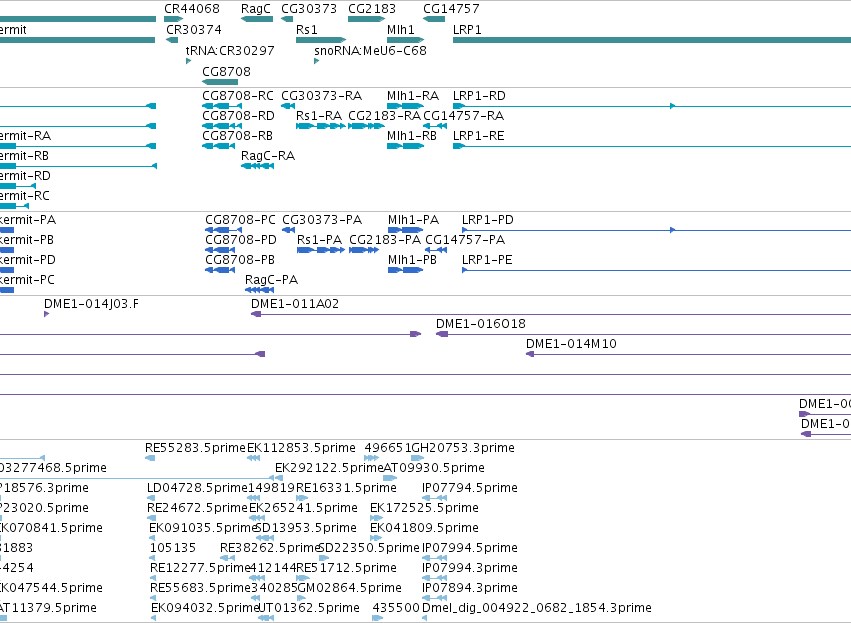This screenshot has width=851, height=623.
Task: Click protein Rs1-PA label
Action: click(320, 240)
